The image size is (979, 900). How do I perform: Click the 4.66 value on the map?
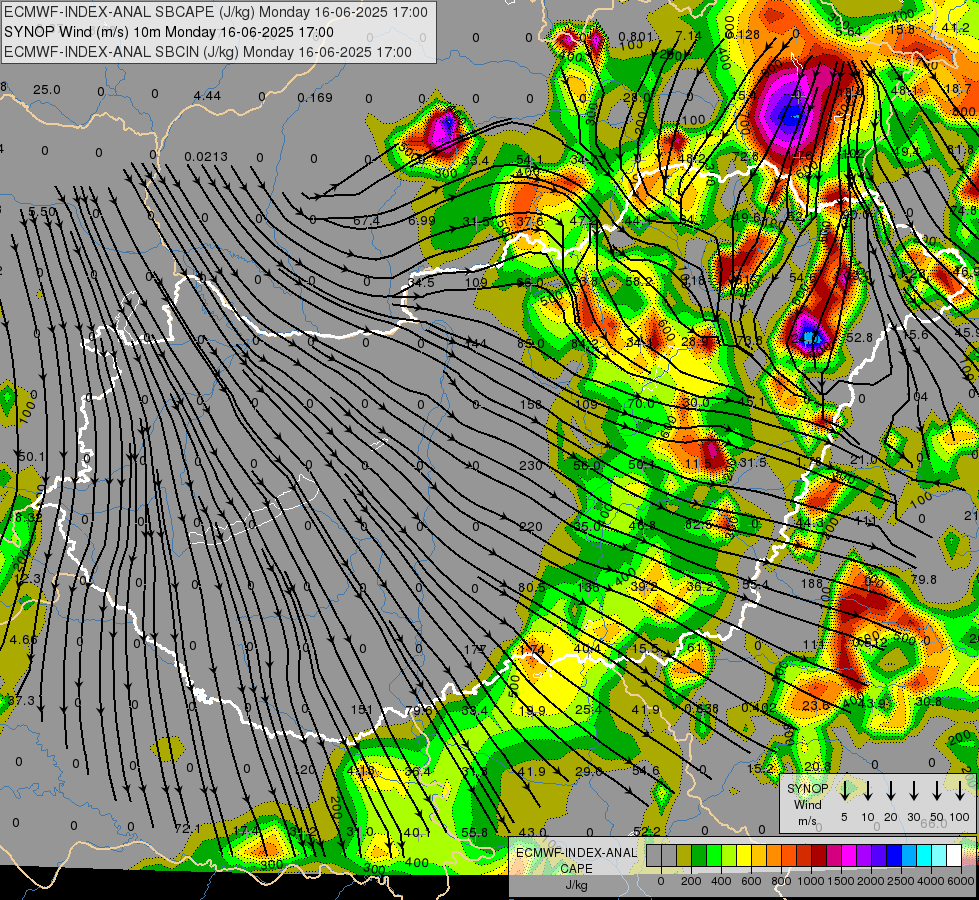24,640
